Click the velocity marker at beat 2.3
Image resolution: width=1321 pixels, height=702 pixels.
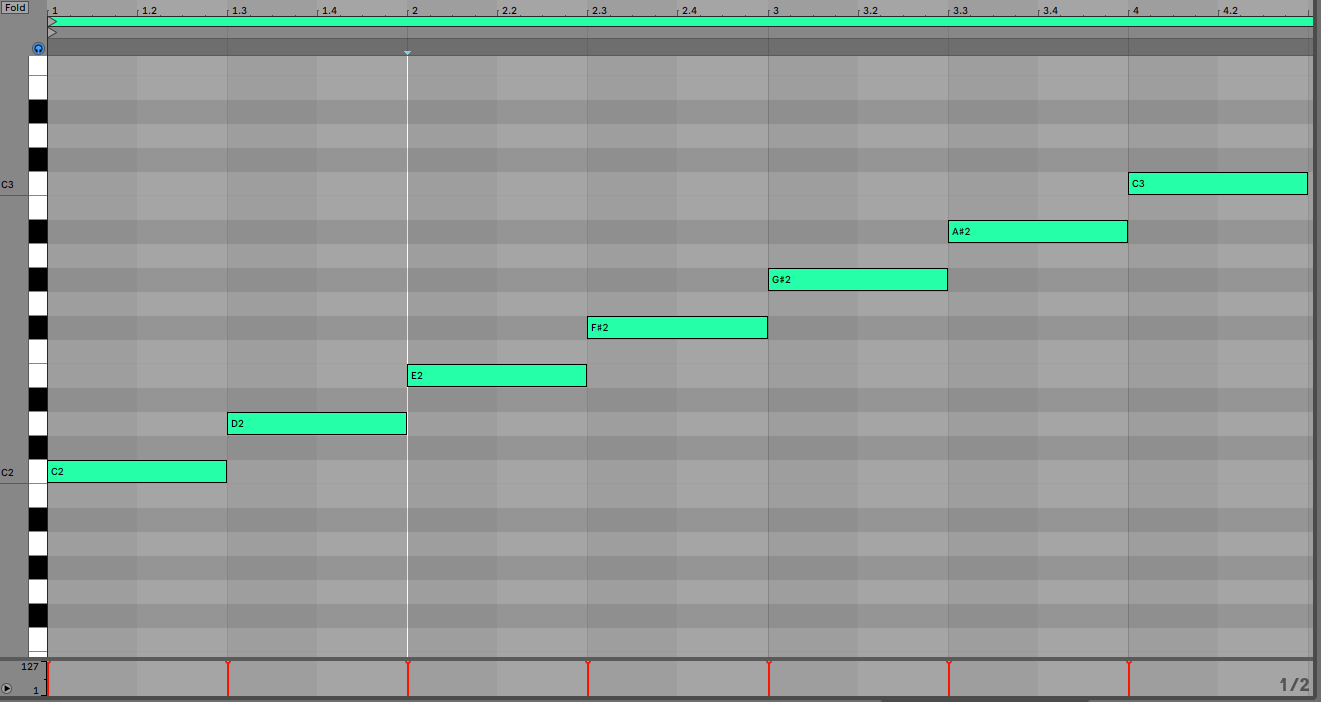click(x=588, y=678)
